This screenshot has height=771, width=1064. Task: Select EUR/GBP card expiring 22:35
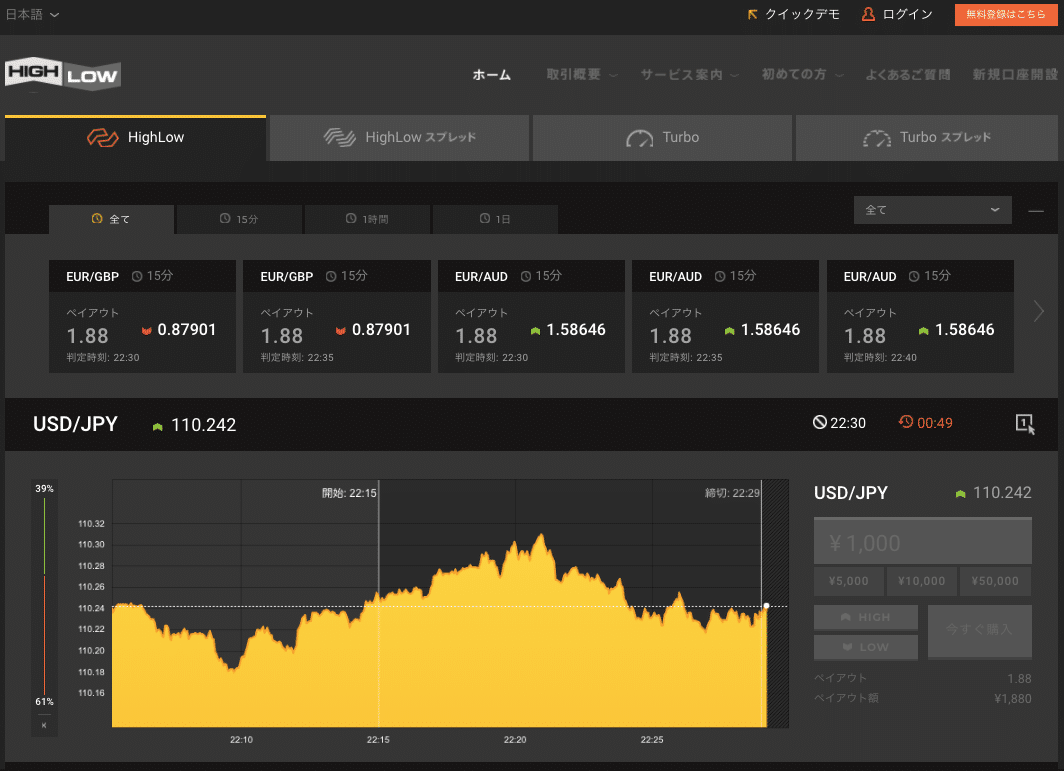[x=337, y=316]
